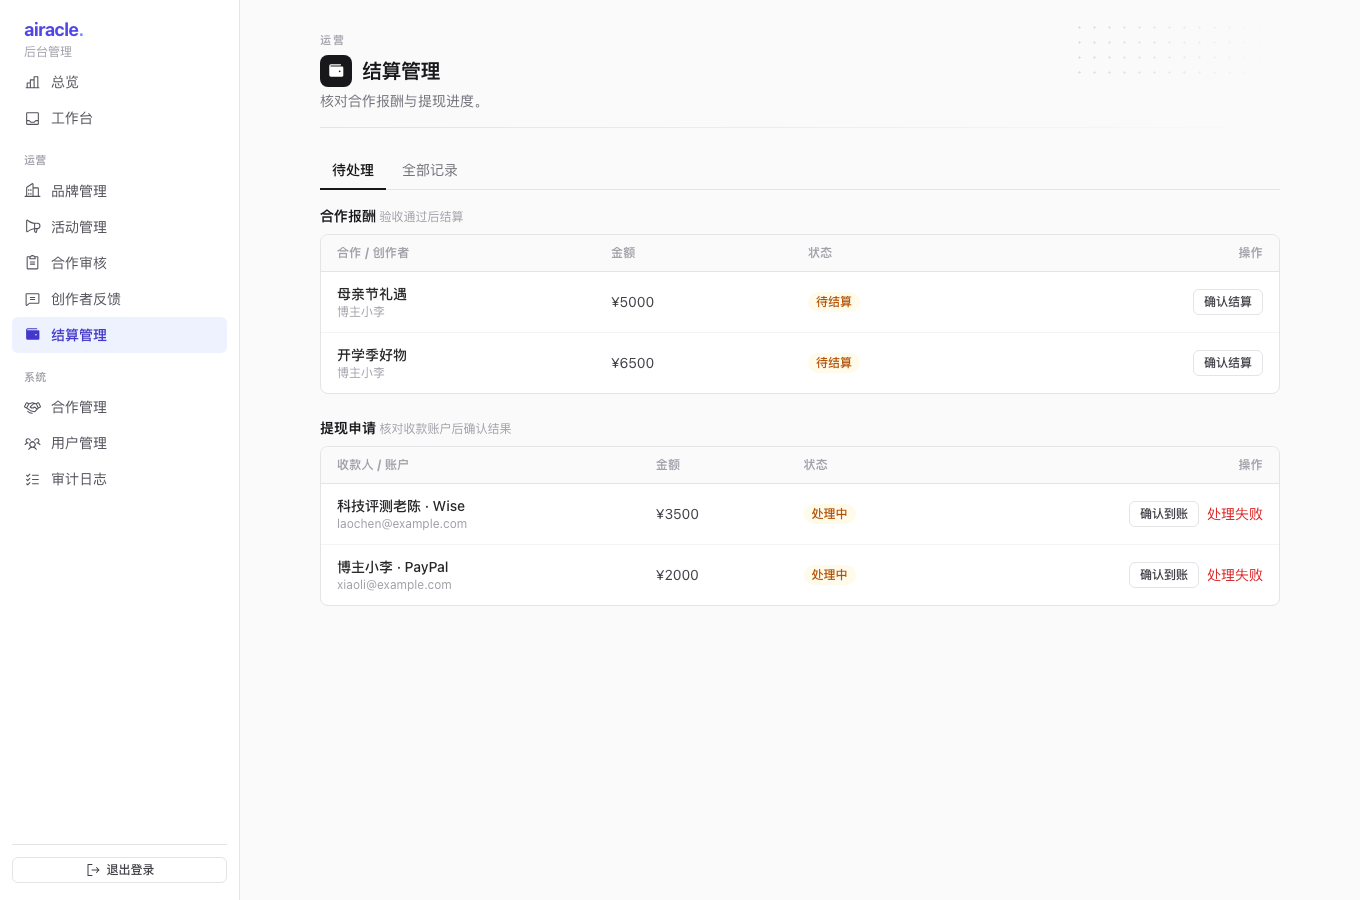Open the 创作者反馈 page
This screenshot has height=900, width=1360.
(120, 299)
